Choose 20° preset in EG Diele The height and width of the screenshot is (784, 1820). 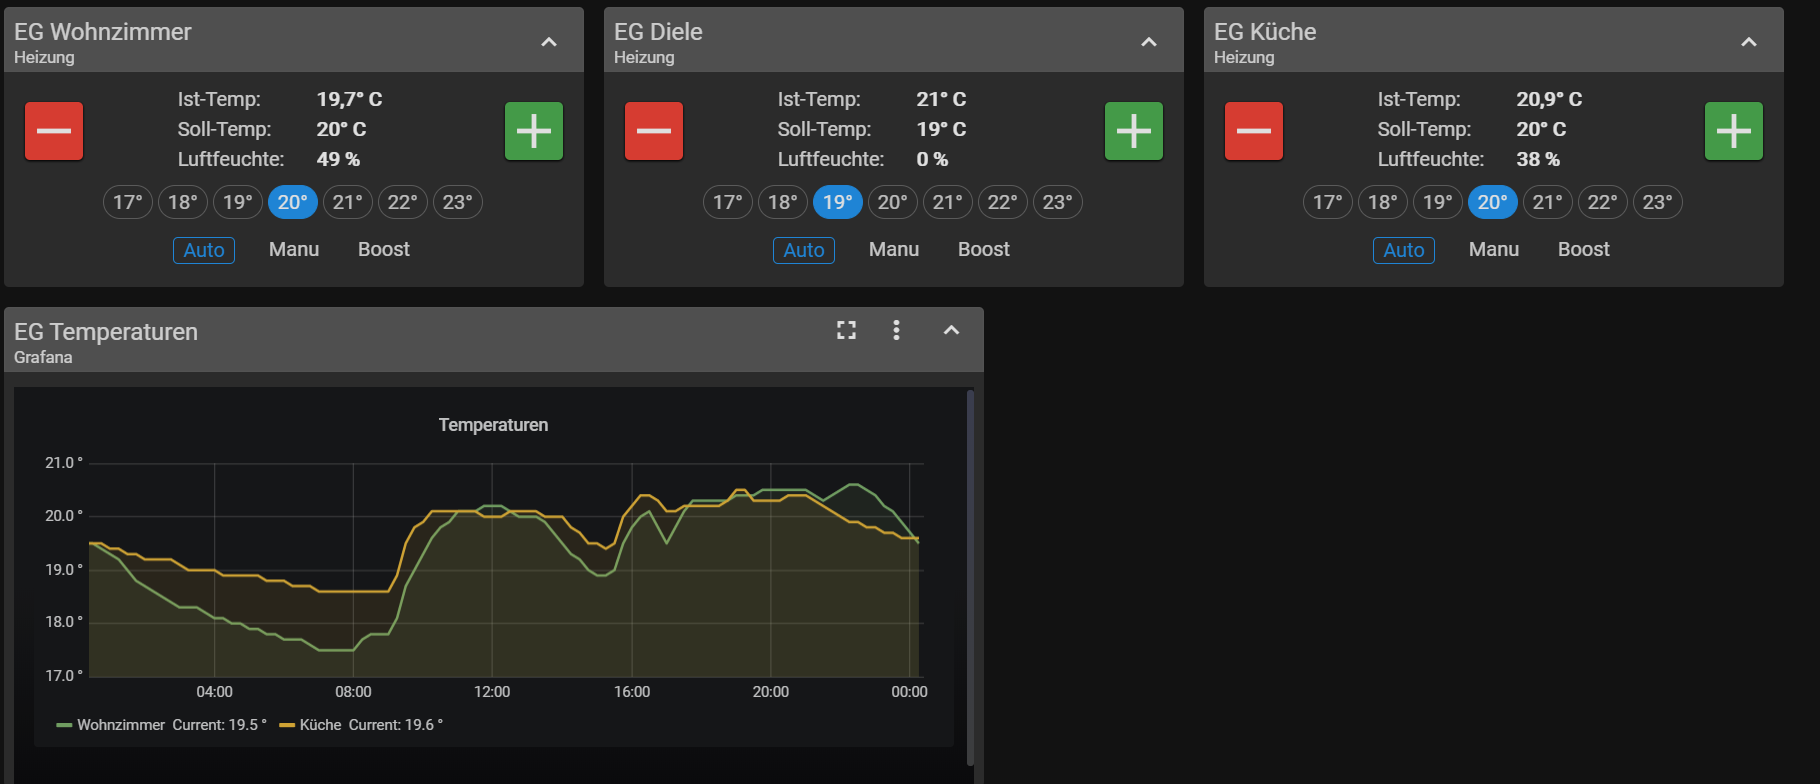(893, 202)
